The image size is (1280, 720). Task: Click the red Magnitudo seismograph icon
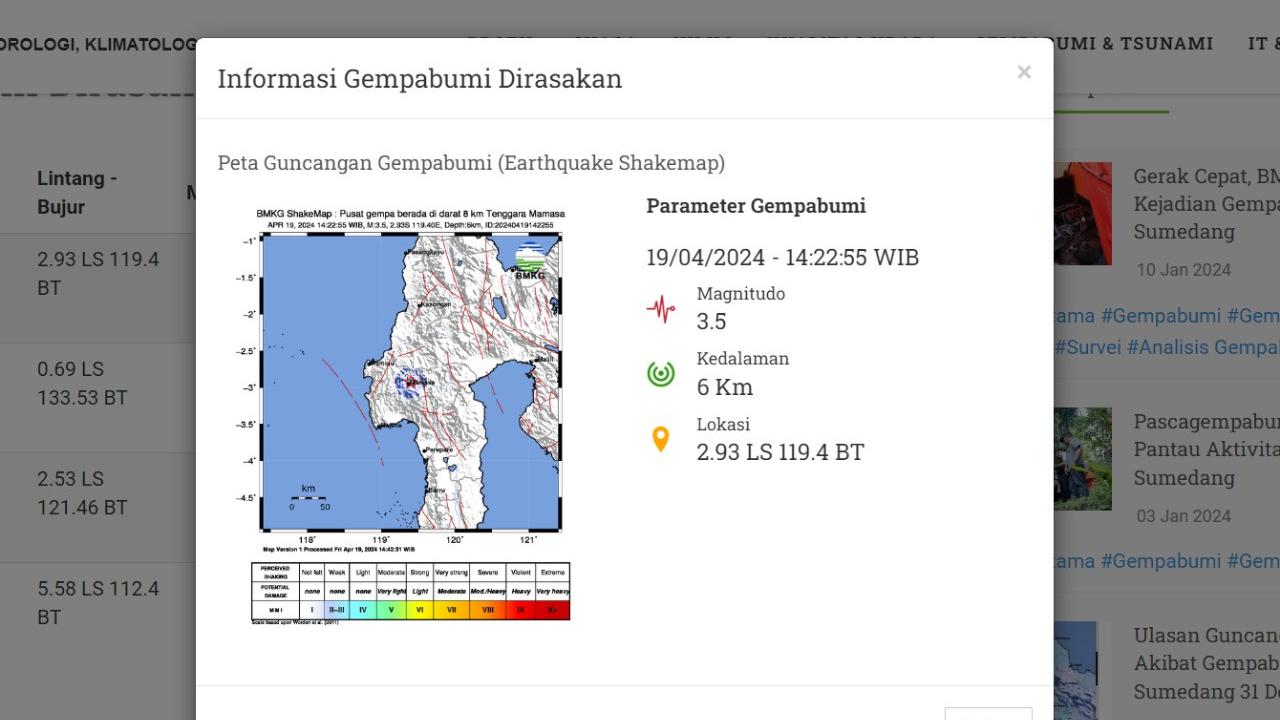[661, 309]
